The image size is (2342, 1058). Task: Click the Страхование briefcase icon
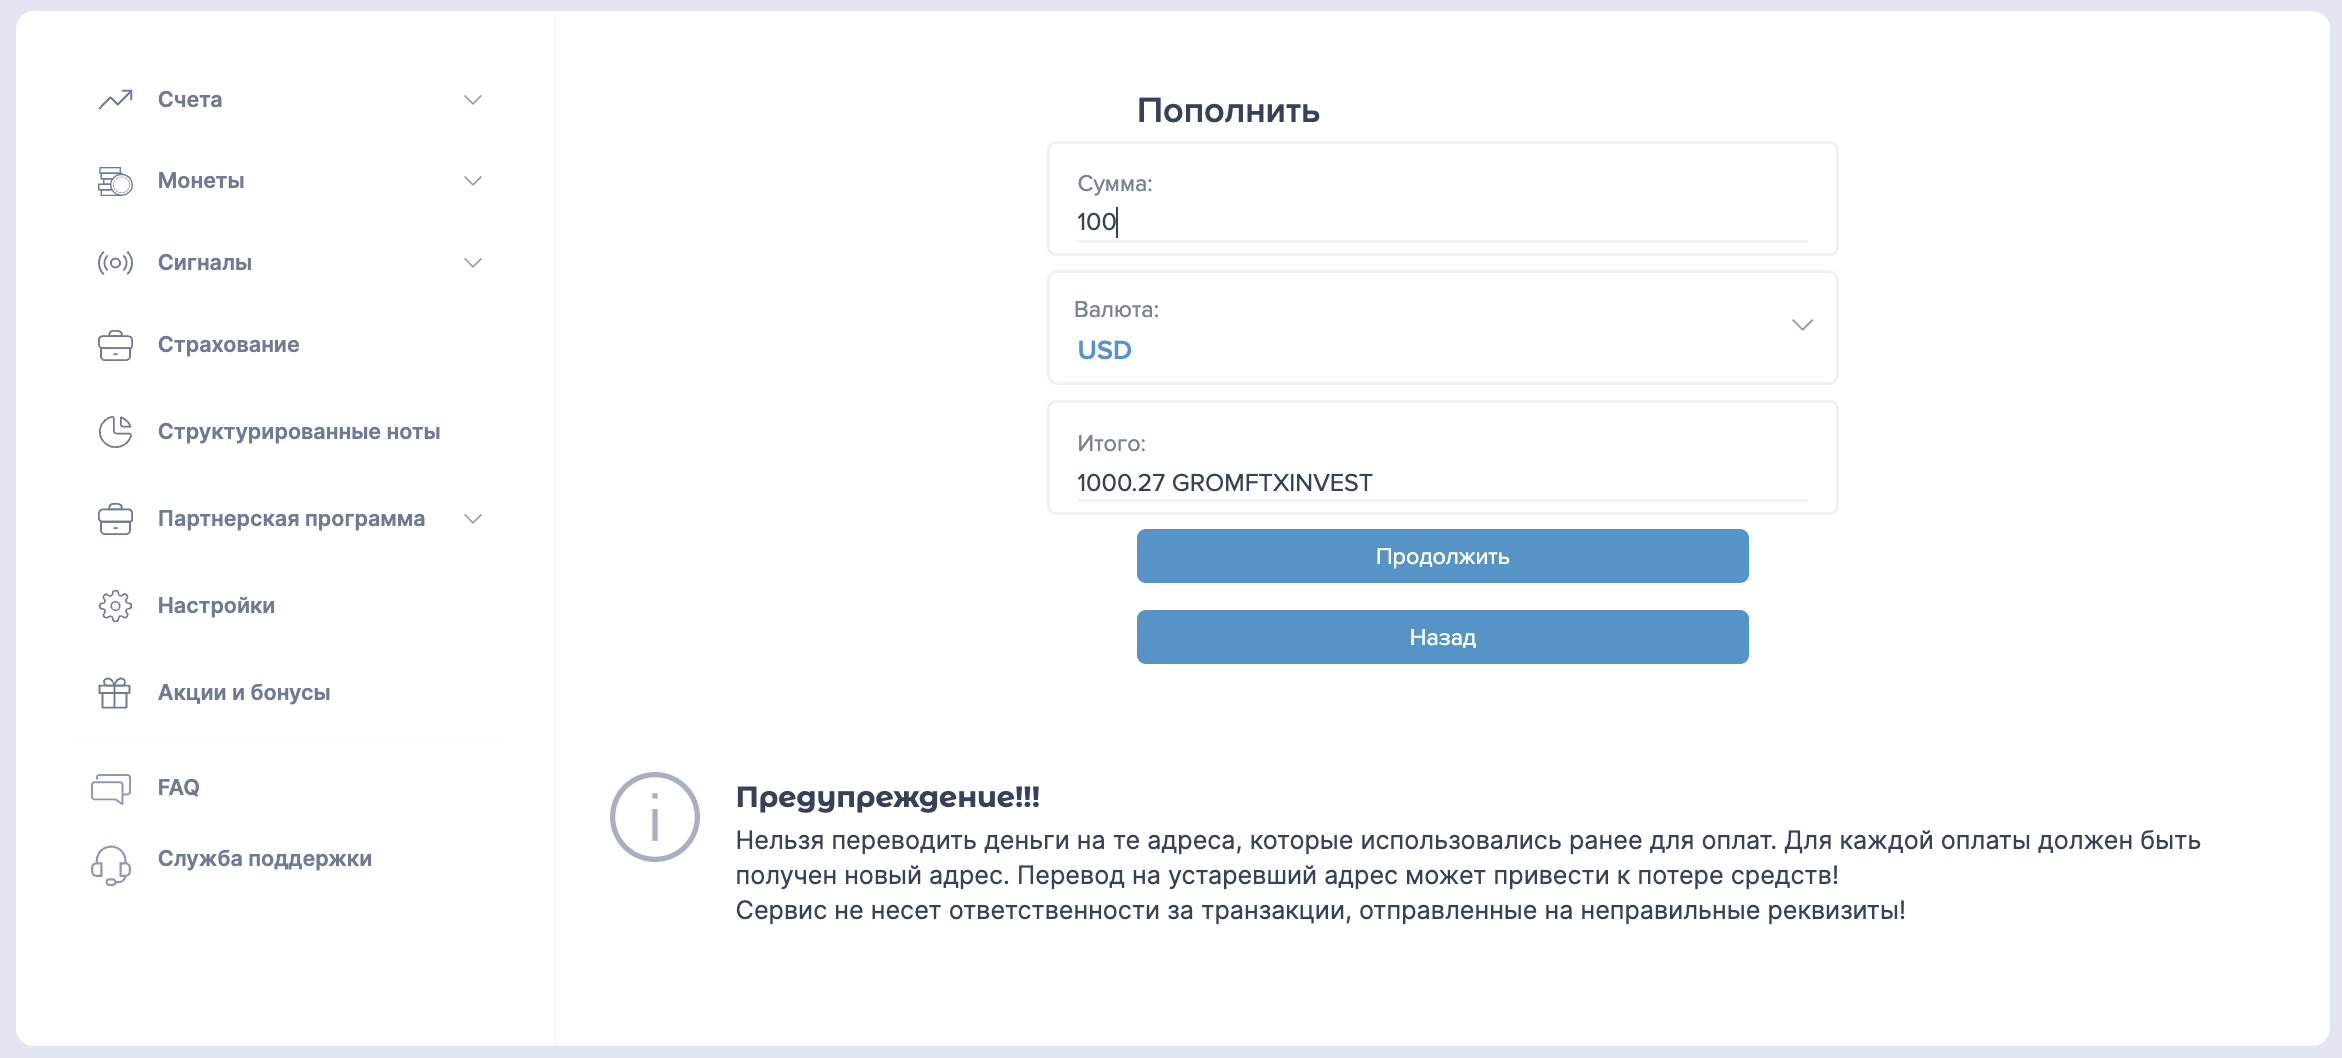point(115,345)
